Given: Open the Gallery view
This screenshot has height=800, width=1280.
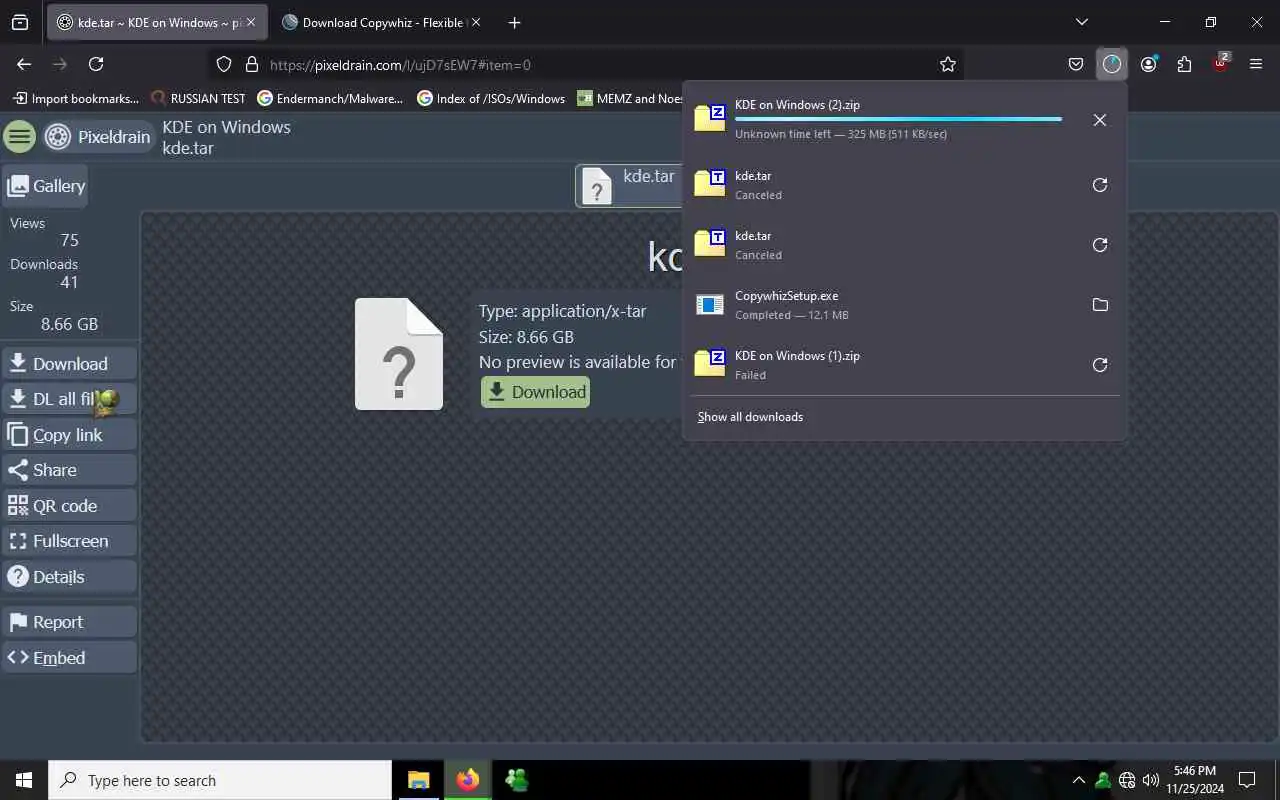Looking at the screenshot, I should (x=45, y=186).
